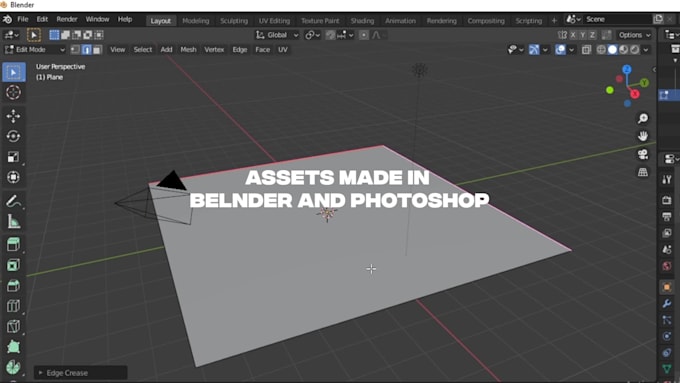Click the Scene name field
Screen dimensions: 680x383
[x=617, y=20]
